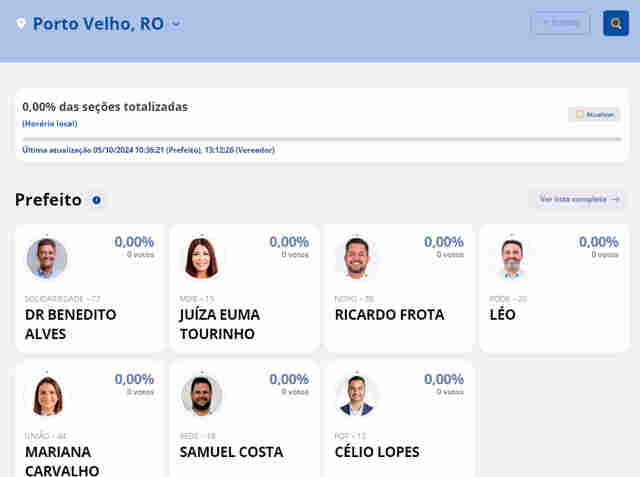640x477 pixels.
Task: Click Célio Lopes's candidate portrait
Action: click(x=356, y=395)
